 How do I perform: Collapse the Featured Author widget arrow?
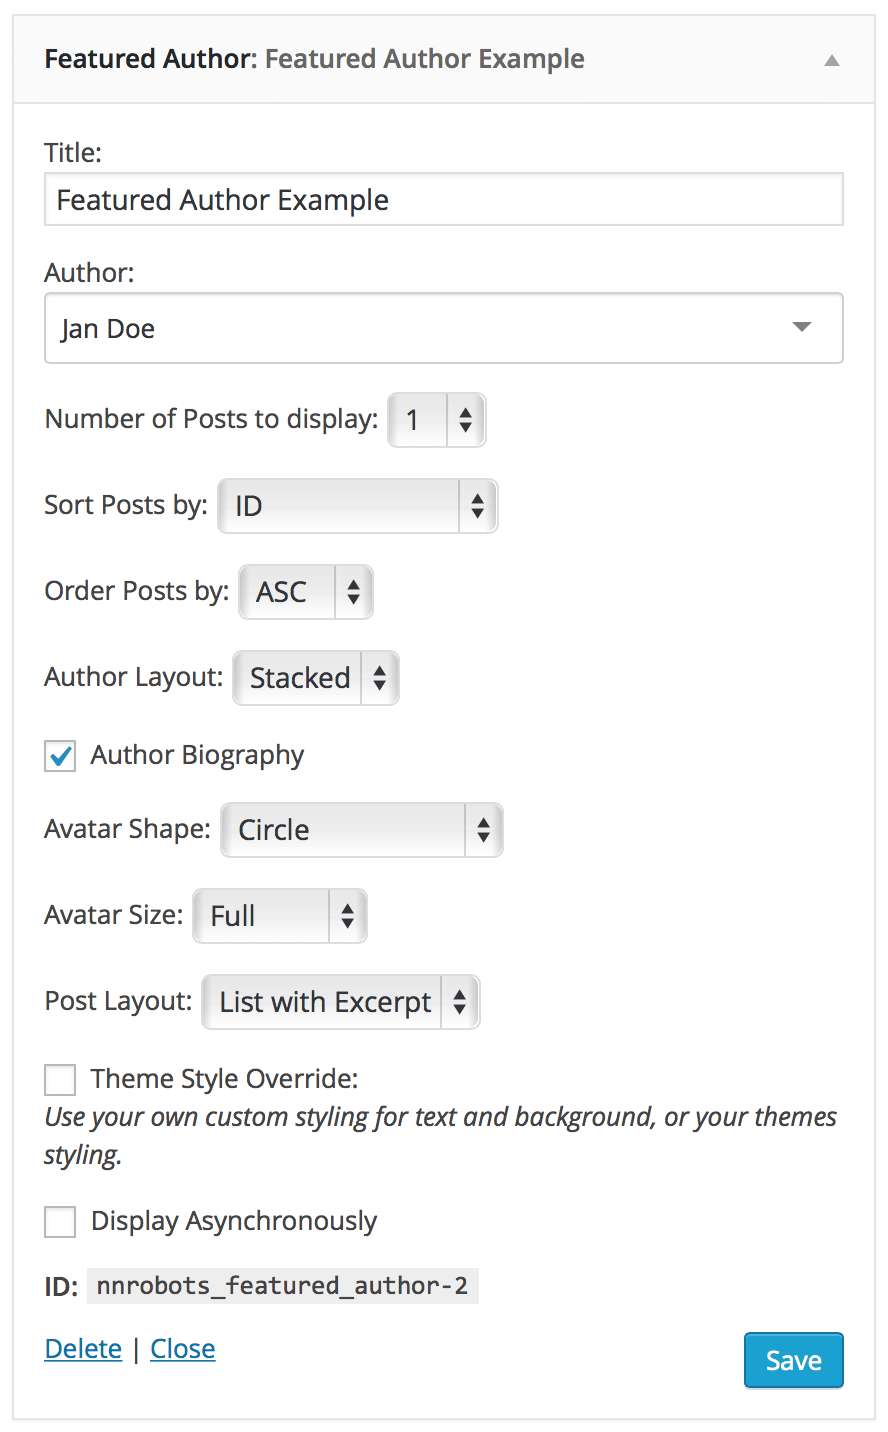coord(831,60)
